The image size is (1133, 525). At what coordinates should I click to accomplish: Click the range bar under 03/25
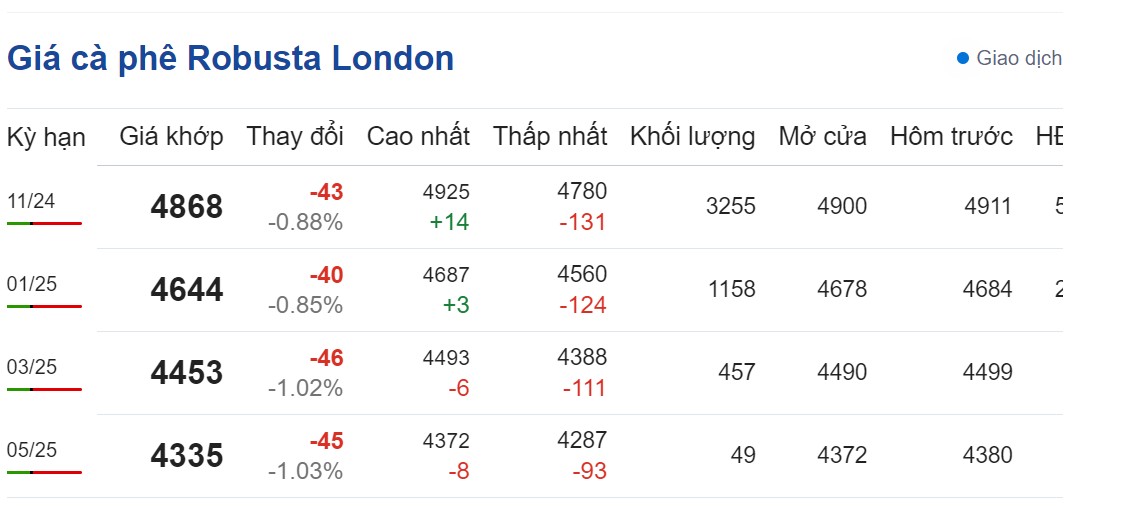(x=44, y=389)
